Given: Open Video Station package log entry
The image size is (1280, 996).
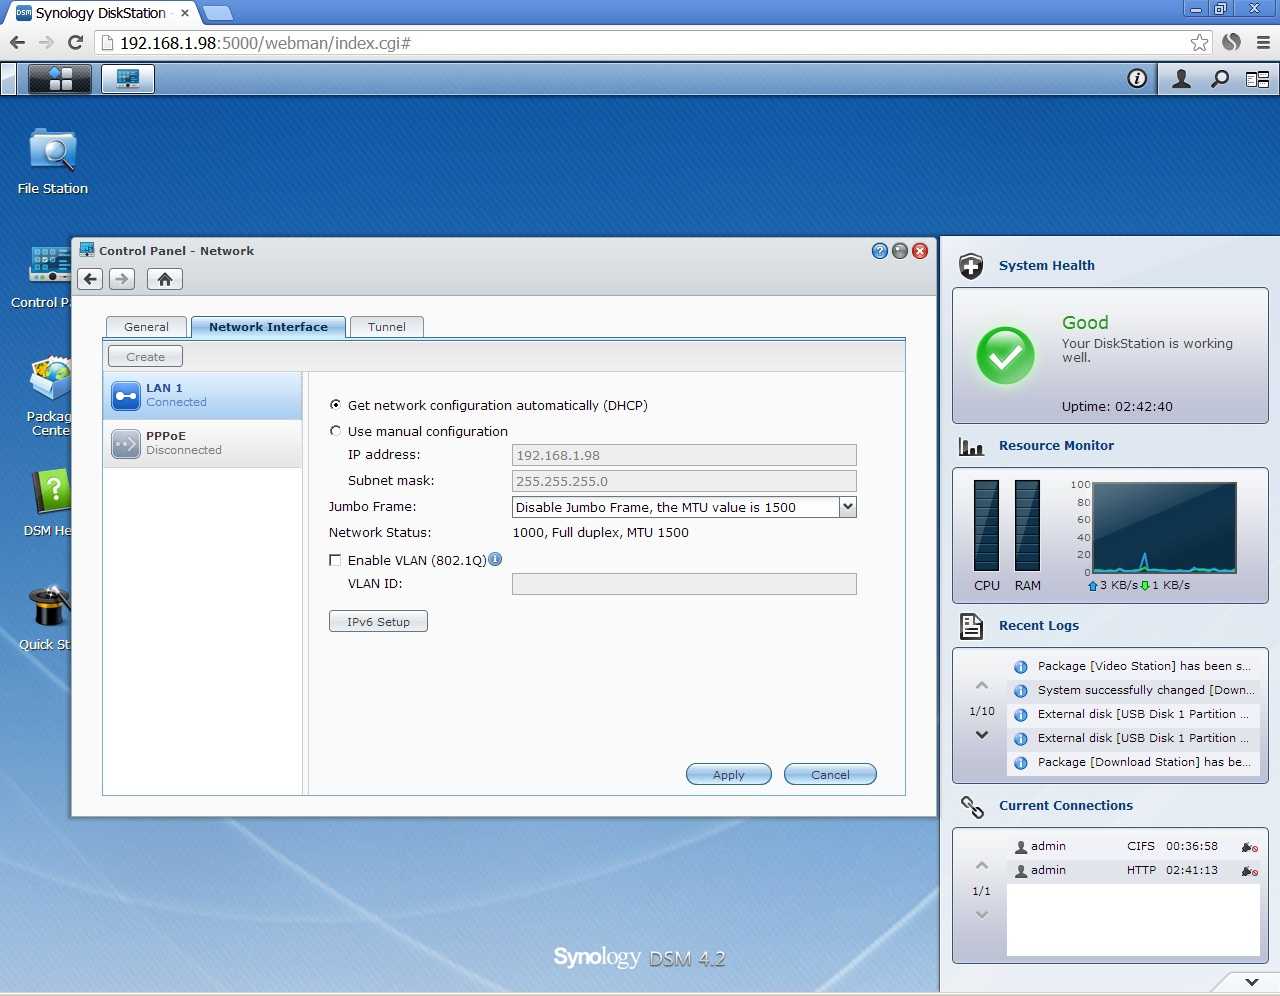Looking at the screenshot, I should [1133, 667].
